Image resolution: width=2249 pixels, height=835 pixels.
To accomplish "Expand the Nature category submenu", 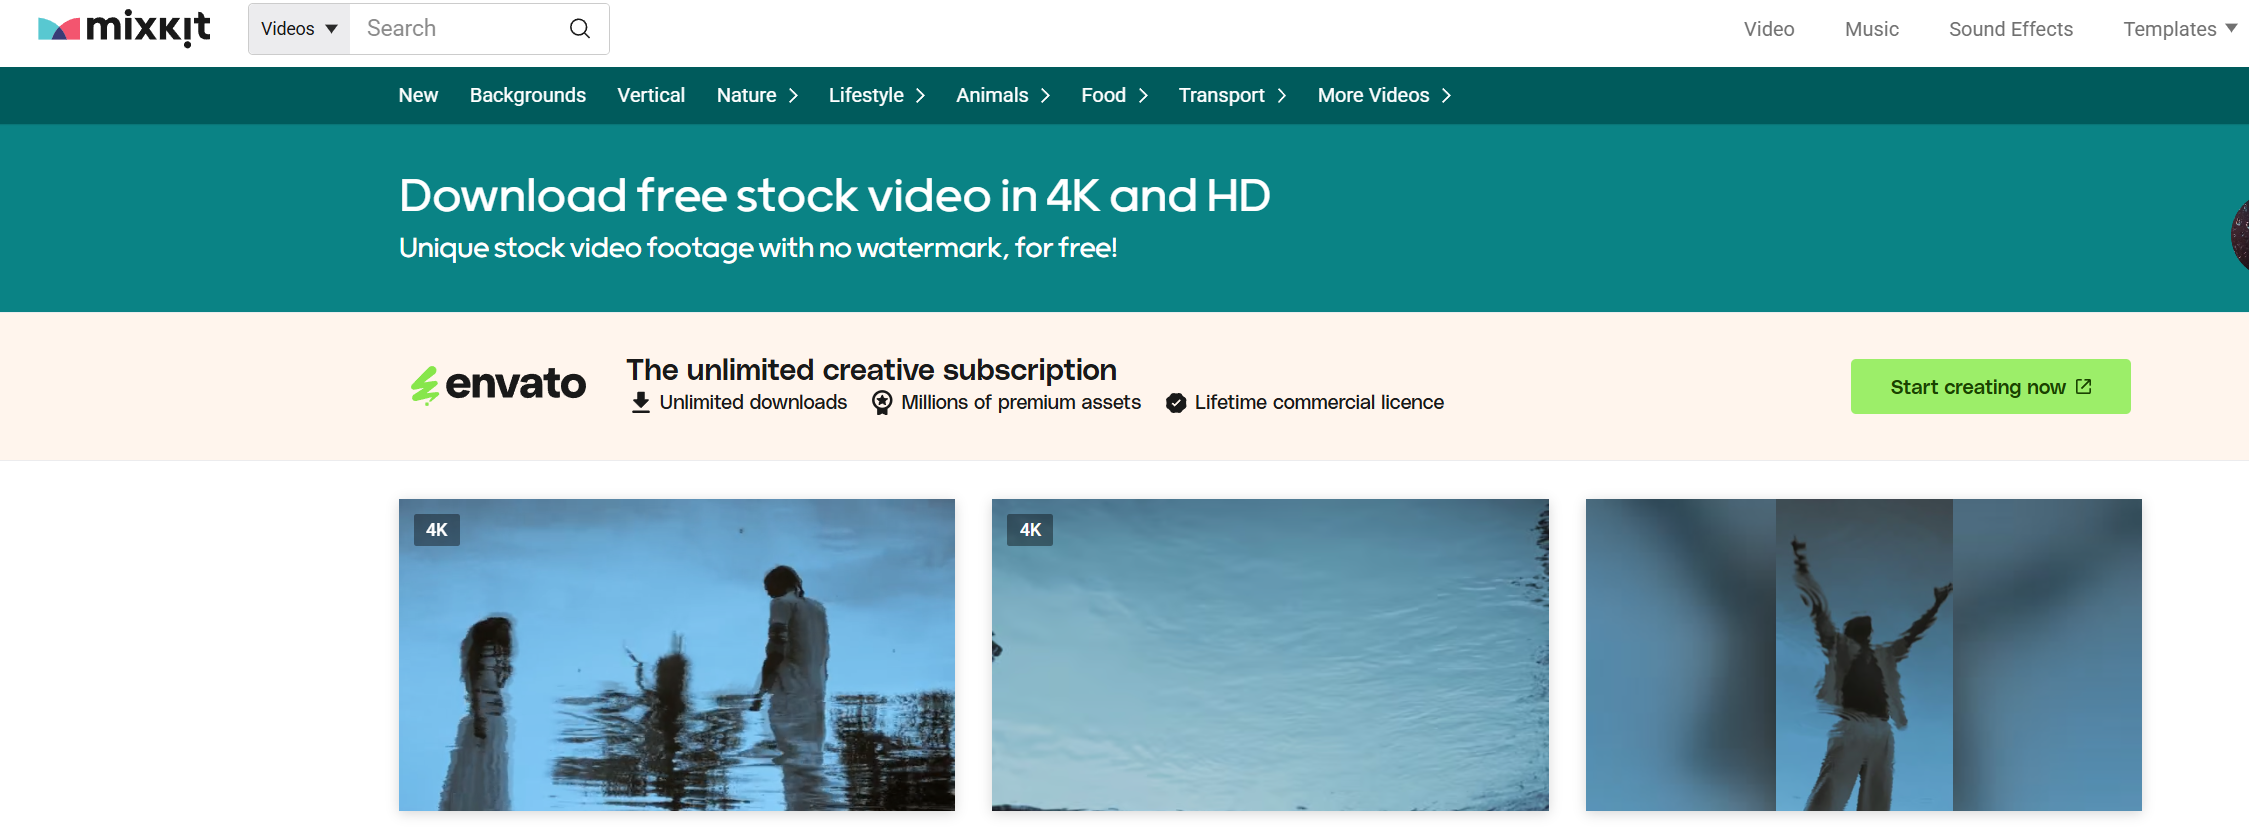I will pyautogui.click(x=757, y=95).
